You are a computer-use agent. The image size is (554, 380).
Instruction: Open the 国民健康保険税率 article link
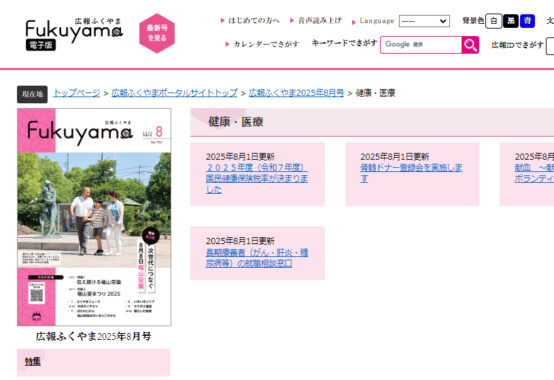[x=257, y=178]
